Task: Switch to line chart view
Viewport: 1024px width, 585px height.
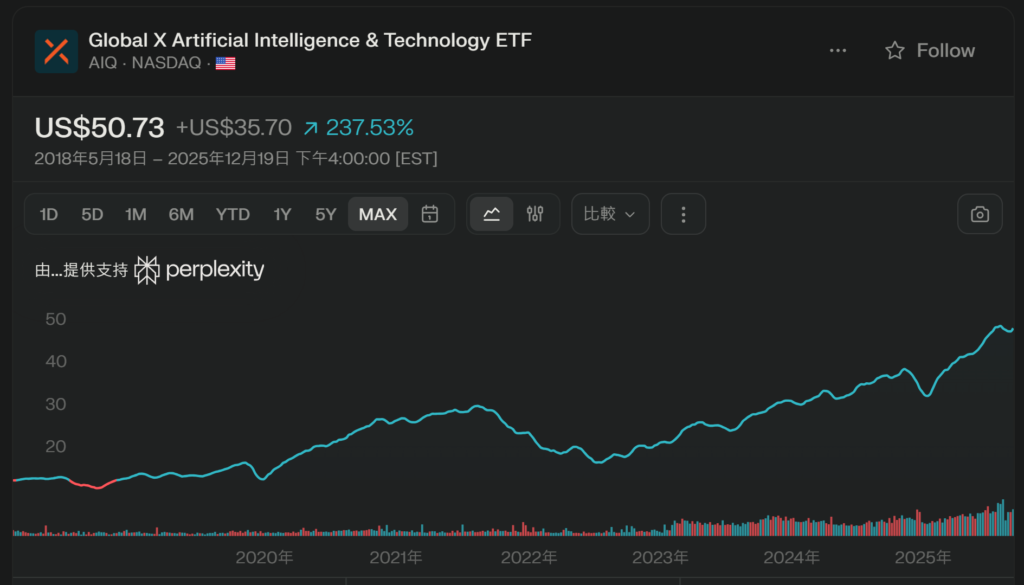Action: point(491,214)
